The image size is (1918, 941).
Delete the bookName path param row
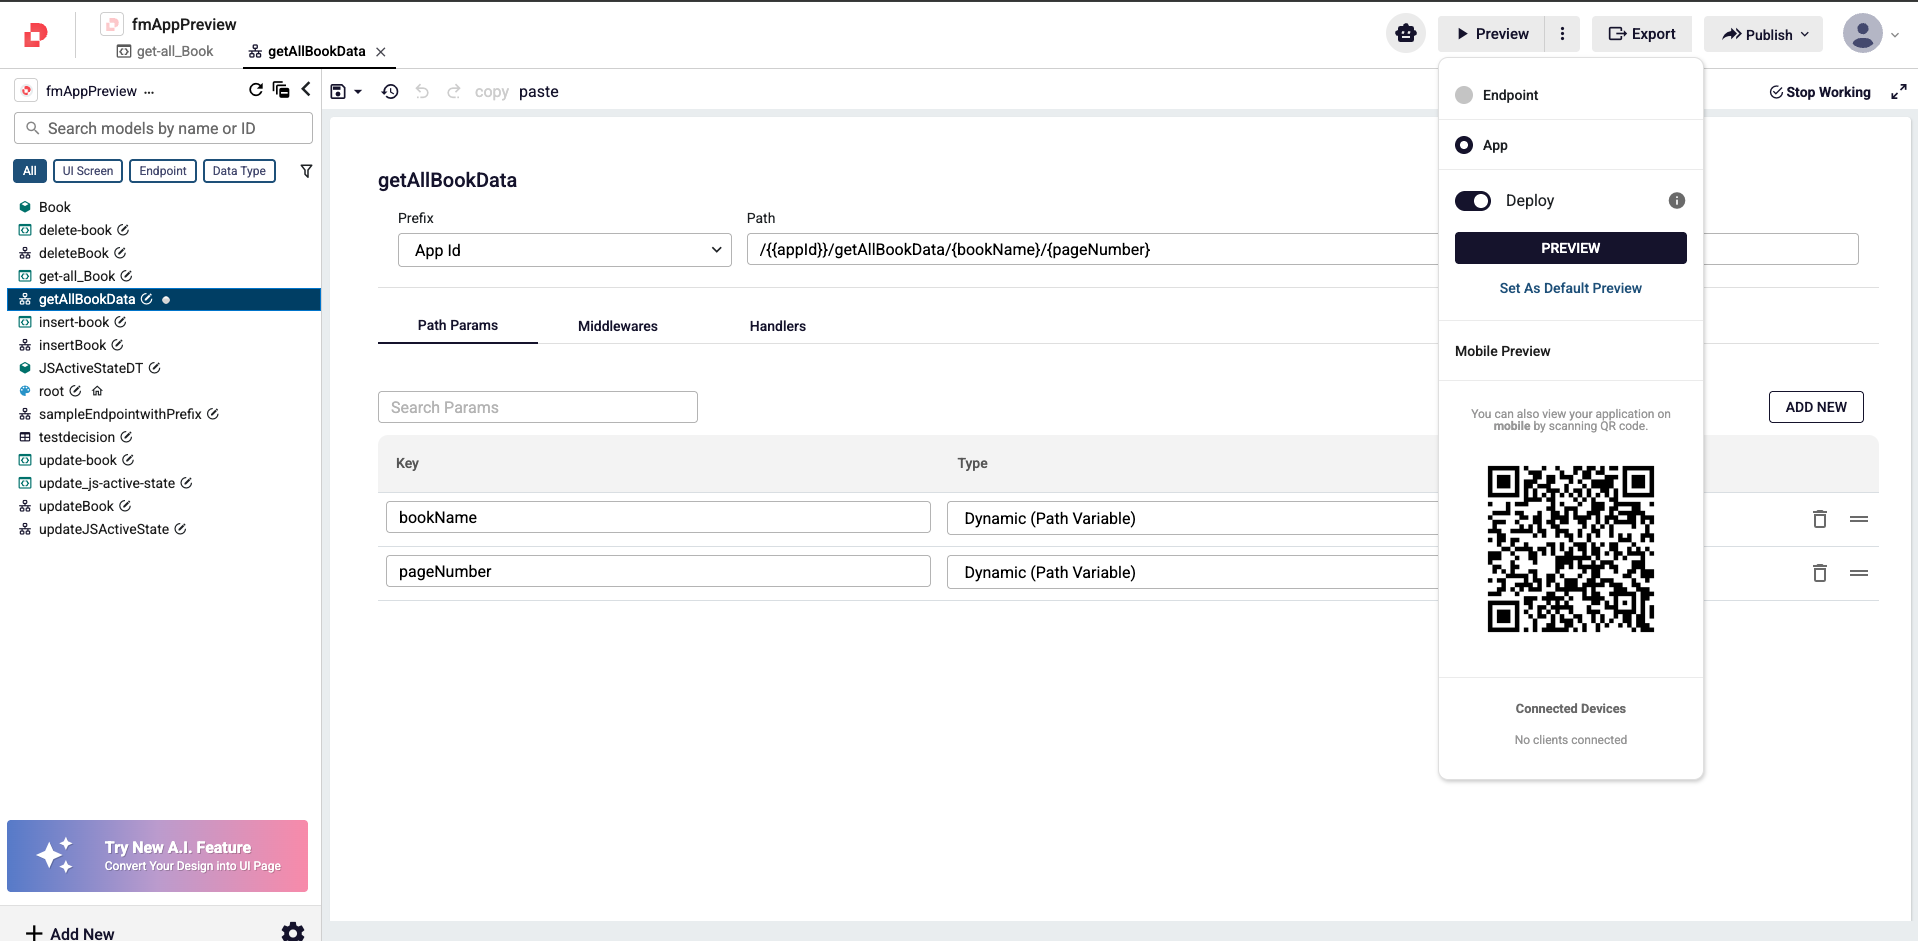tap(1819, 519)
